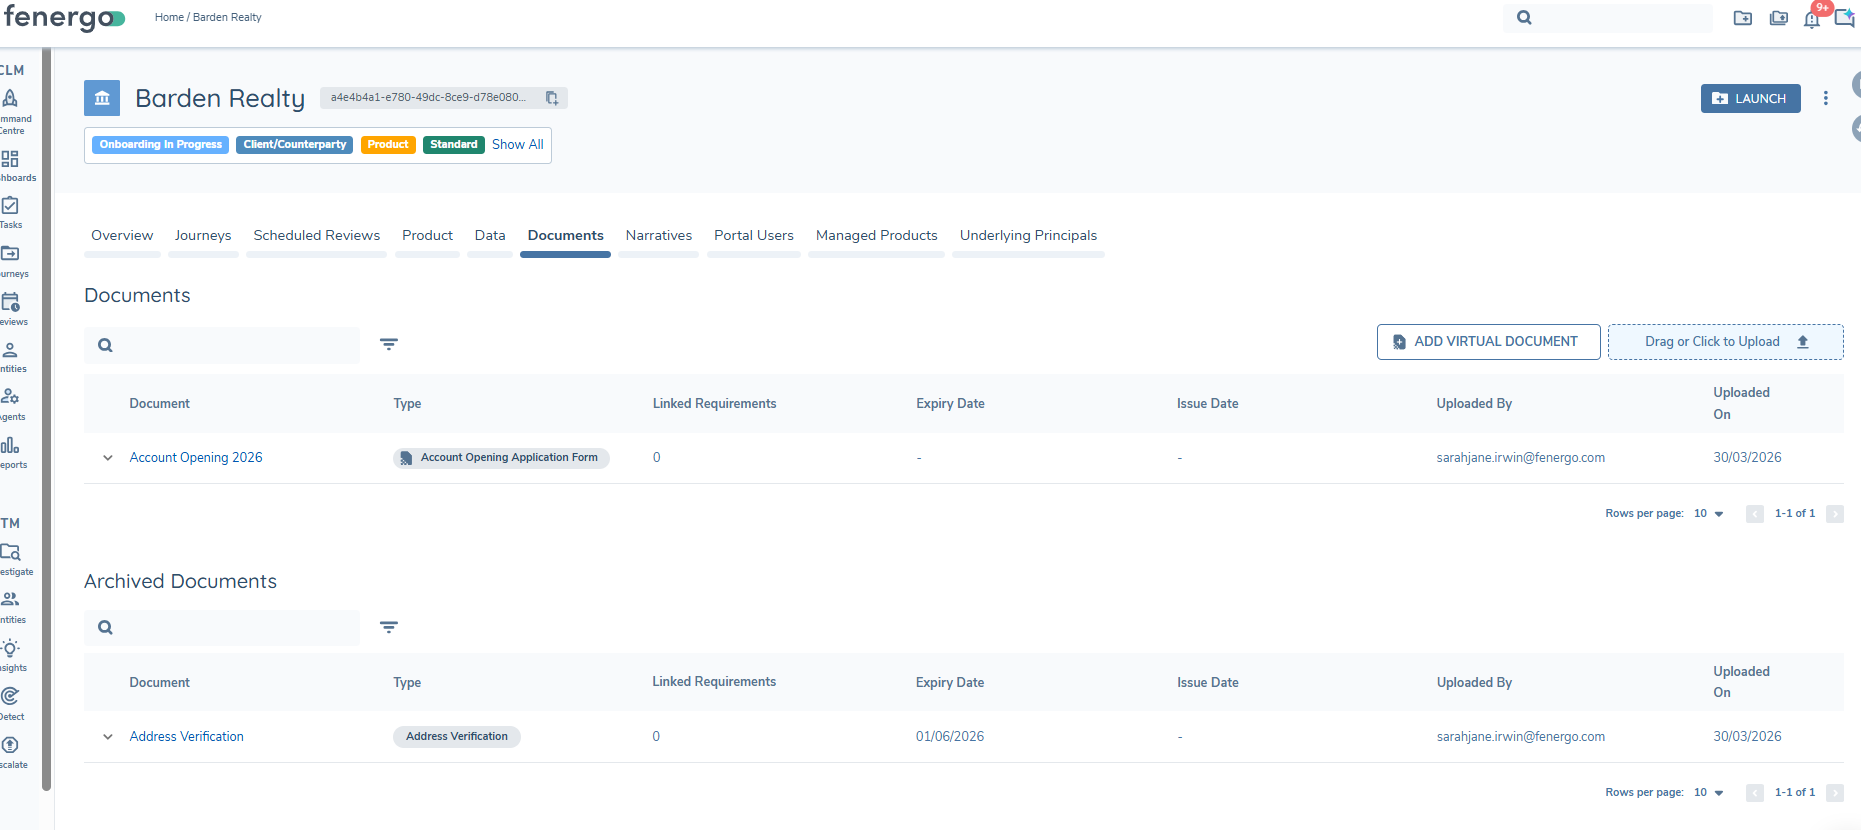Click Expiry Date header in Documents table
The image size is (1861, 830).
tap(950, 404)
